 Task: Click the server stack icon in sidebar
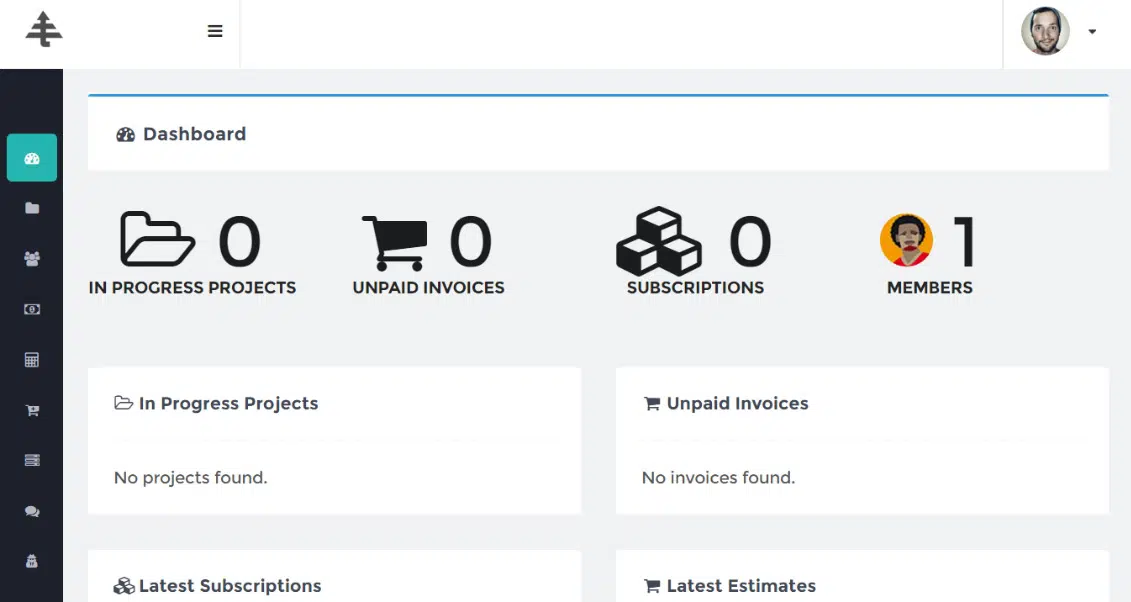pos(32,460)
